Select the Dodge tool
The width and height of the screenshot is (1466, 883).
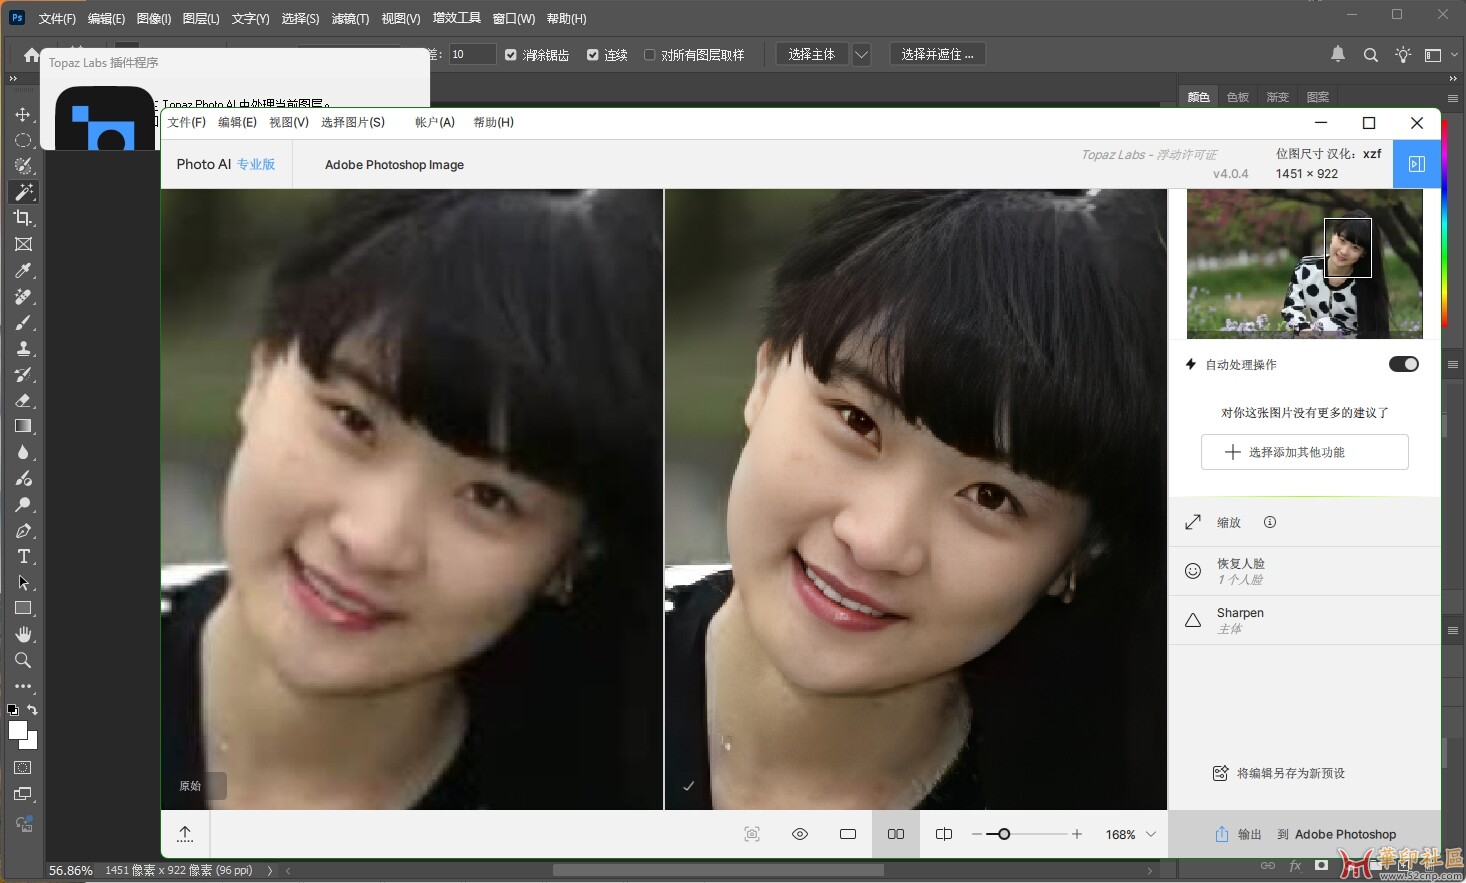pyautogui.click(x=23, y=504)
